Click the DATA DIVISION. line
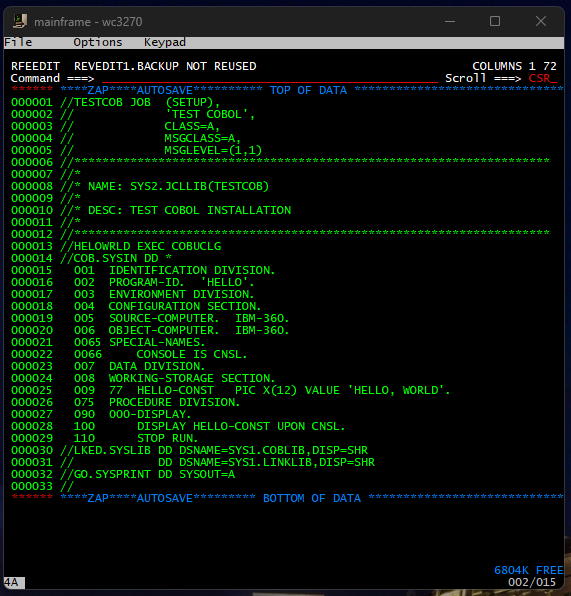Image resolution: width=571 pixels, height=596 pixels. (x=157, y=366)
